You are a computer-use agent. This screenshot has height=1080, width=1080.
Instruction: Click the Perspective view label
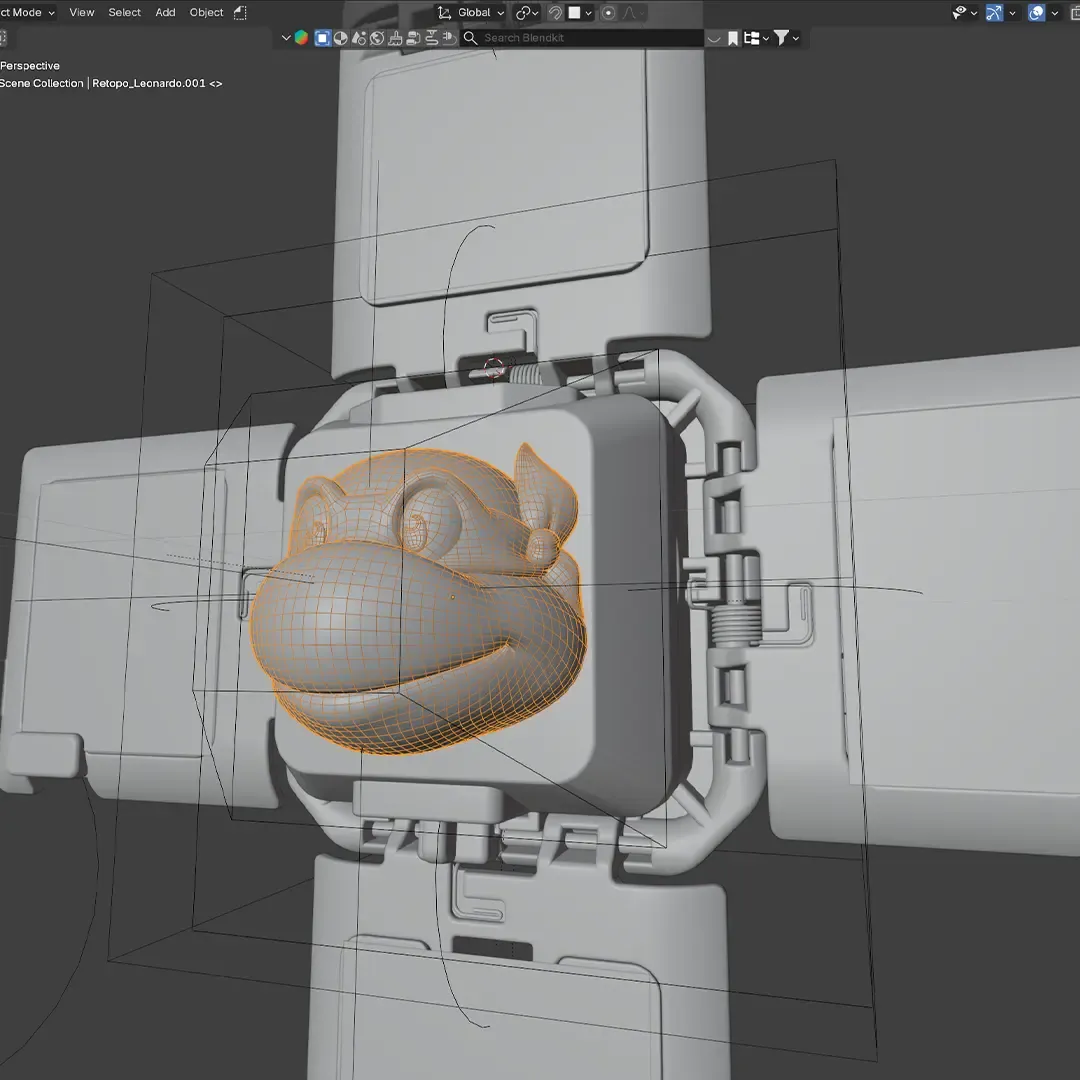pyautogui.click(x=30, y=65)
